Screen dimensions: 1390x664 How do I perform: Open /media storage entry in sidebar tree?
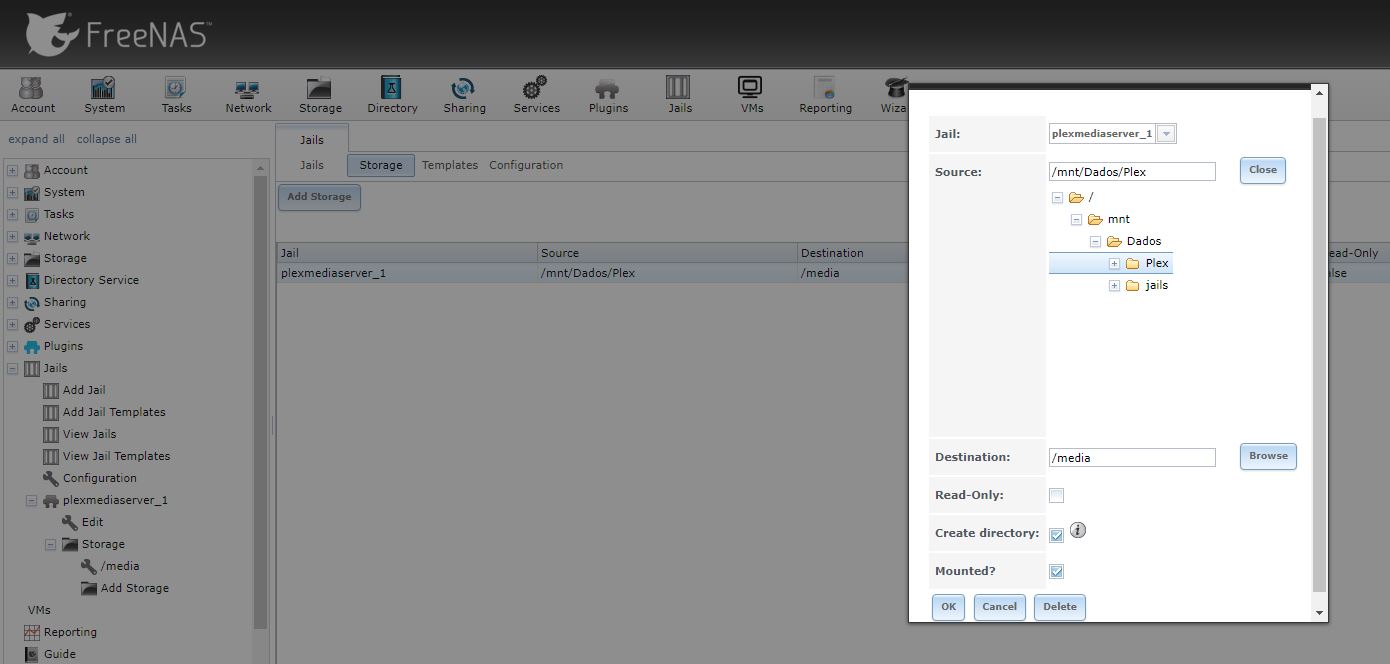click(120, 566)
